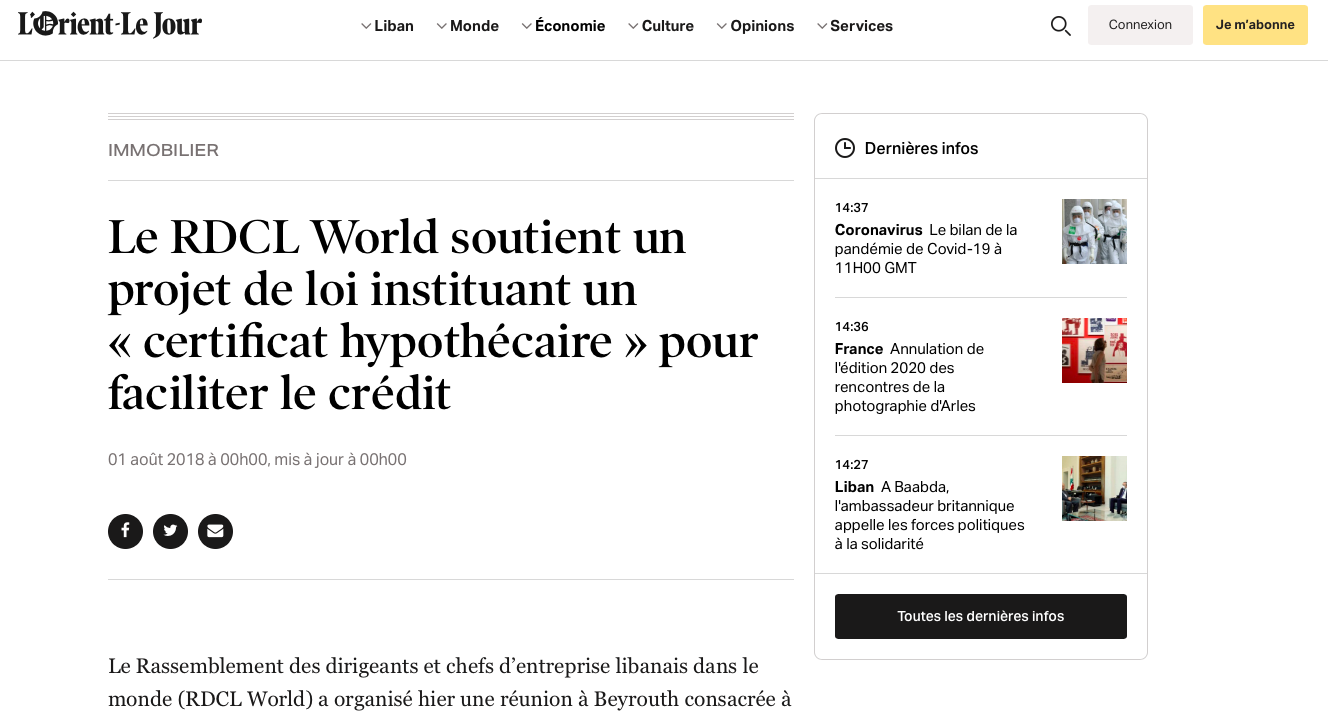This screenshot has height=719, width=1328.
Task: Open the Services section
Action: 861,26
